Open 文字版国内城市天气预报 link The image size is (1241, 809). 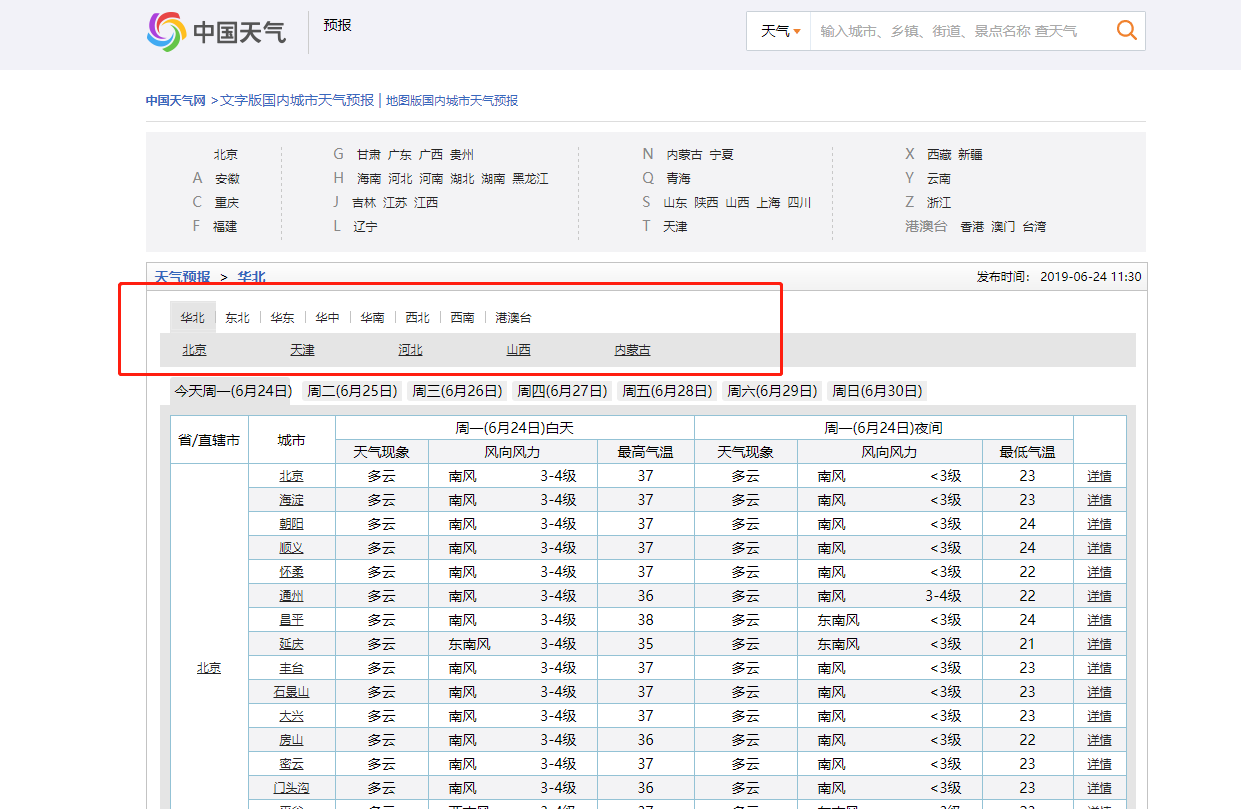pos(297,101)
